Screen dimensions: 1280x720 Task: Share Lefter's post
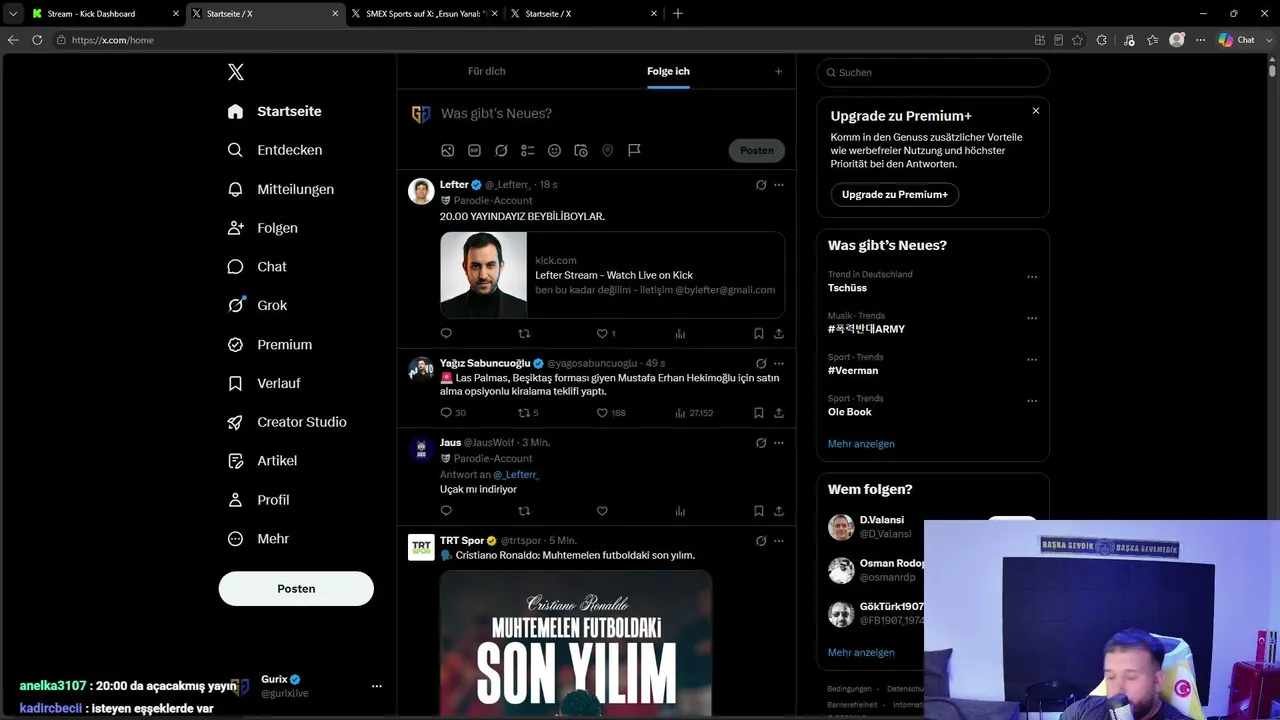click(x=778, y=334)
